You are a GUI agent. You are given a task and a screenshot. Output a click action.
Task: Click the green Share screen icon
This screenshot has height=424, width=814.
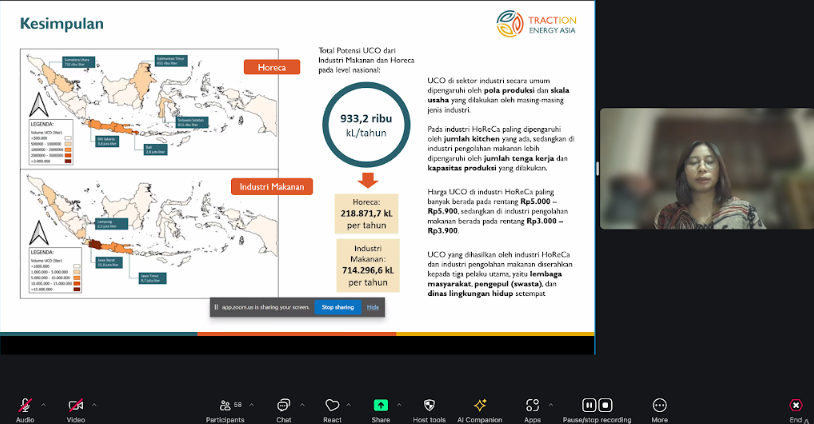point(381,405)
